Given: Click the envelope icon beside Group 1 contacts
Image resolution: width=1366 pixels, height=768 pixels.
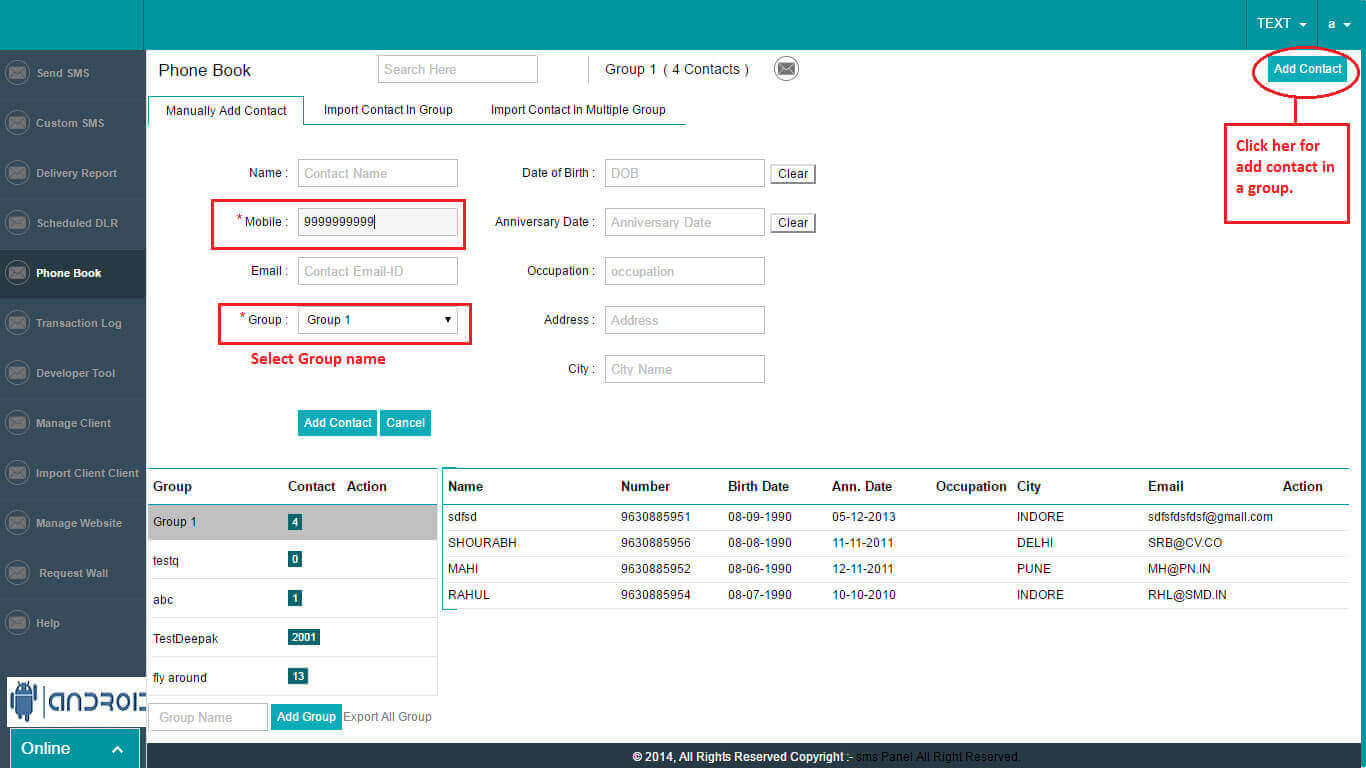Looking at the screenshot, I should point(787,69).
